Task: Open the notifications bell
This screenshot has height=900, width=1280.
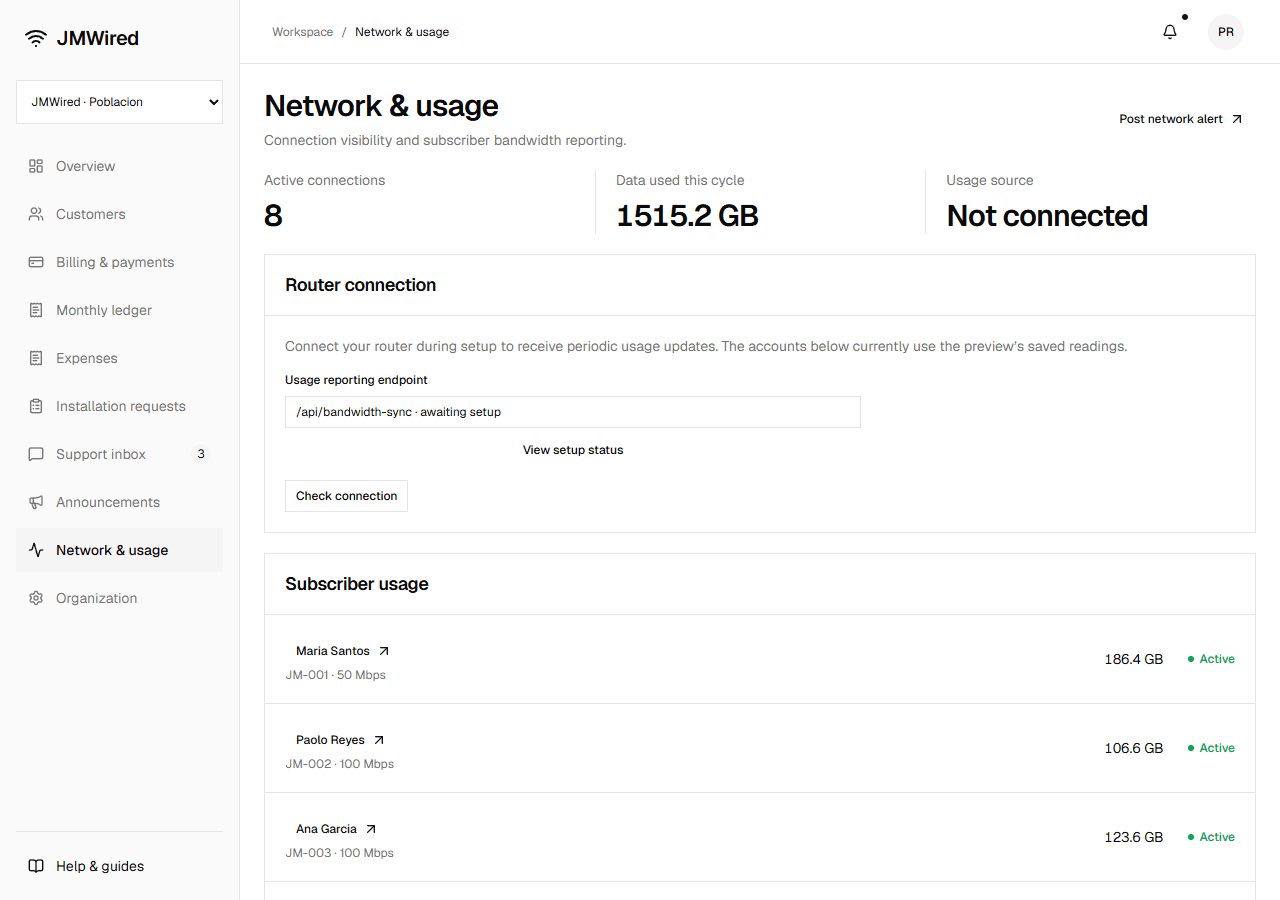Action: tap(1170, 32)
